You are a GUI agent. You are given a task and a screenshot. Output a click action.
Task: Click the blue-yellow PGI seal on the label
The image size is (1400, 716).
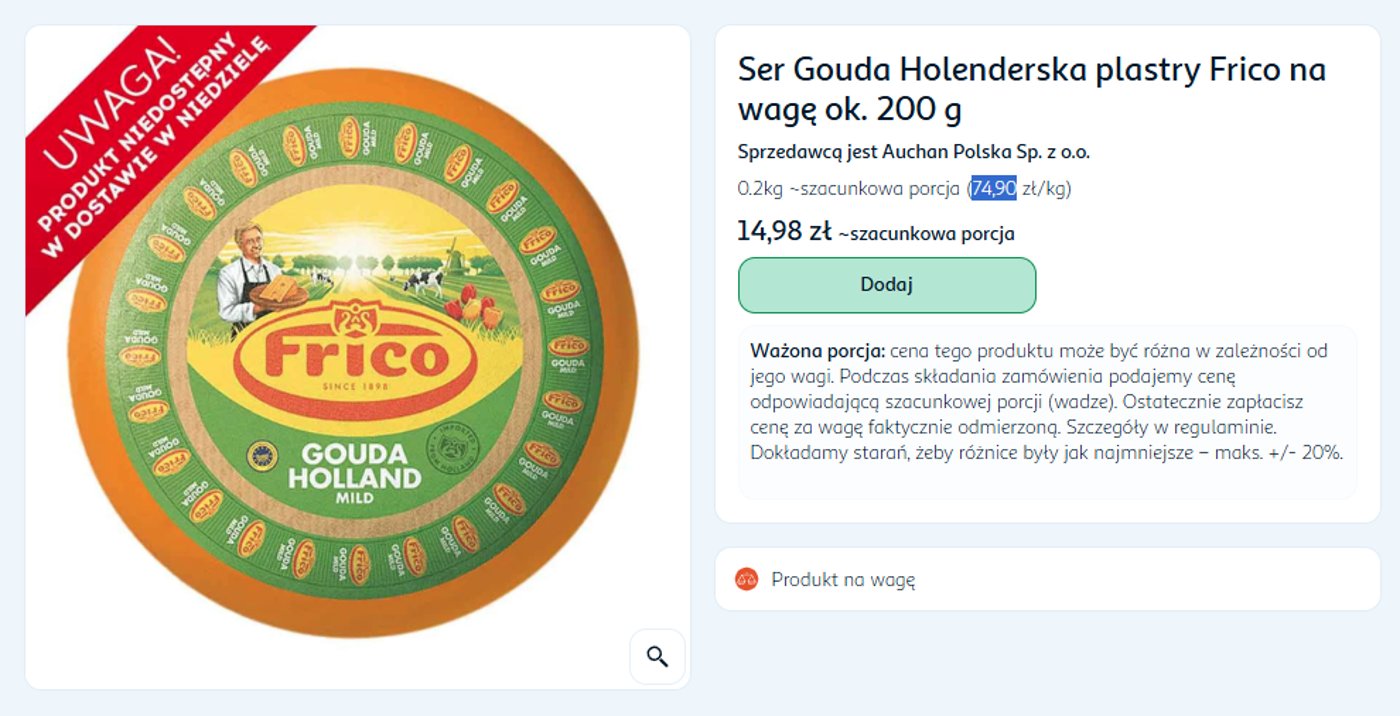[x=261, y=457]
